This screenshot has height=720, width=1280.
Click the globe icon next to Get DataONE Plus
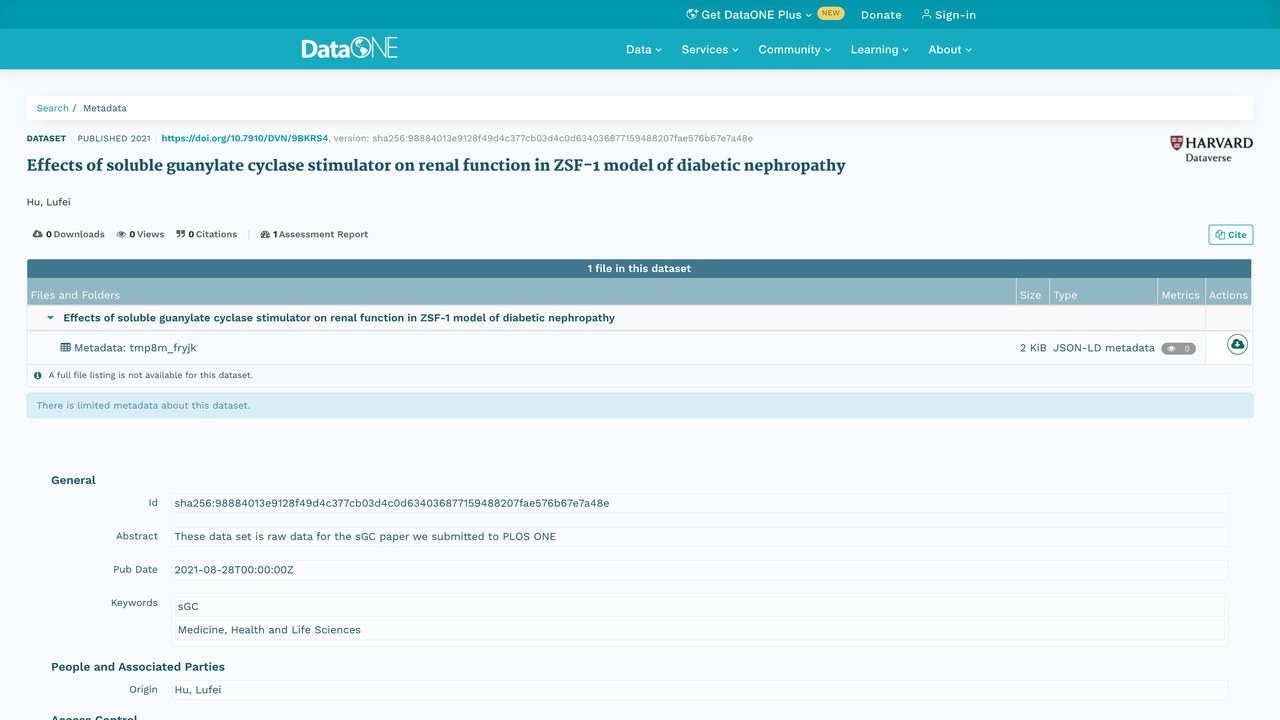(691, 15)
